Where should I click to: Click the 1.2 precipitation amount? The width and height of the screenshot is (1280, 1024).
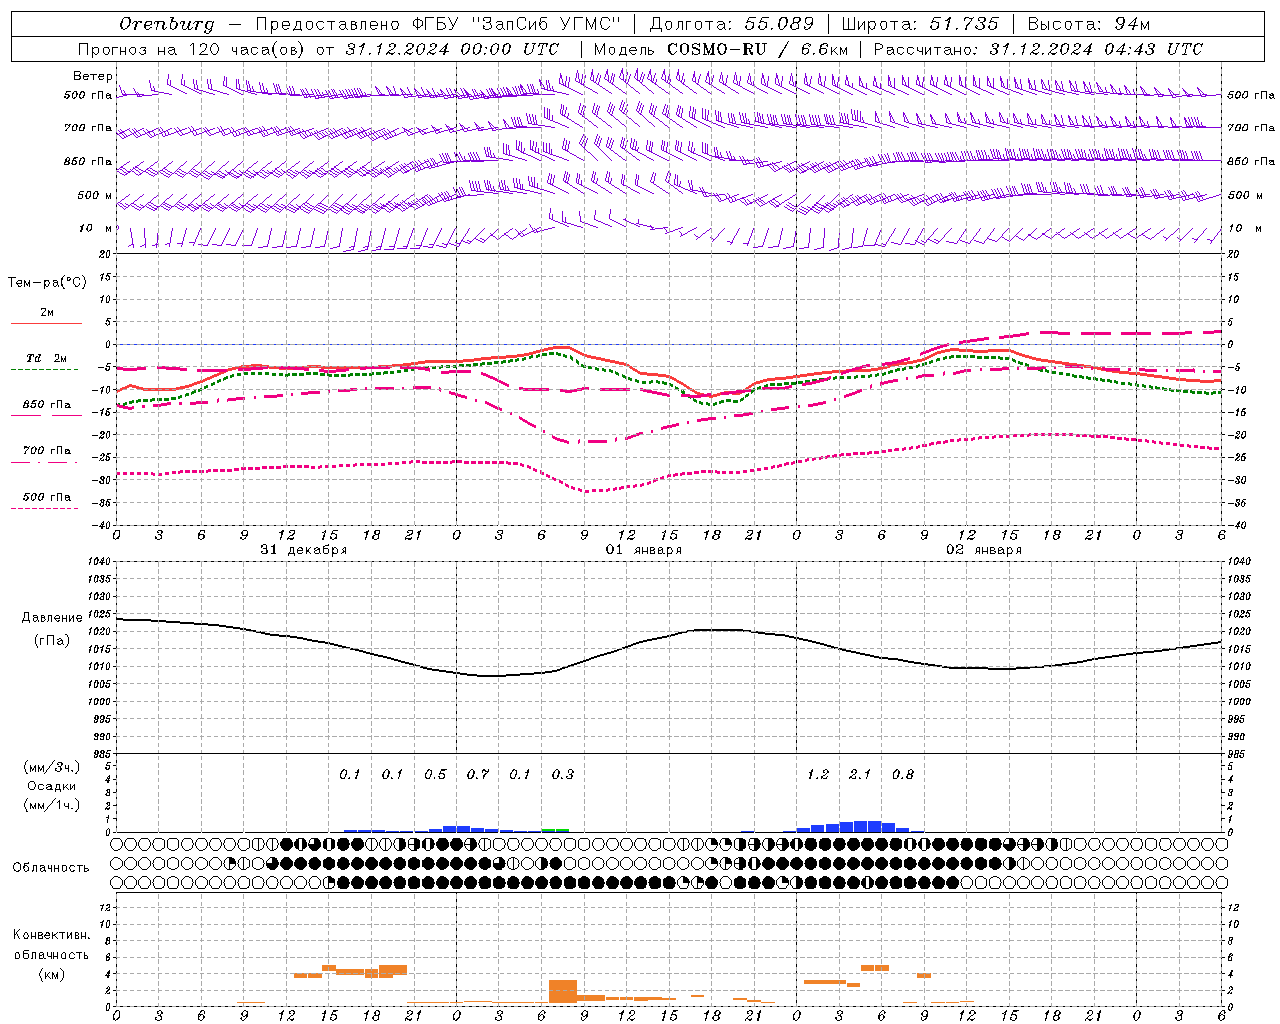818,775
